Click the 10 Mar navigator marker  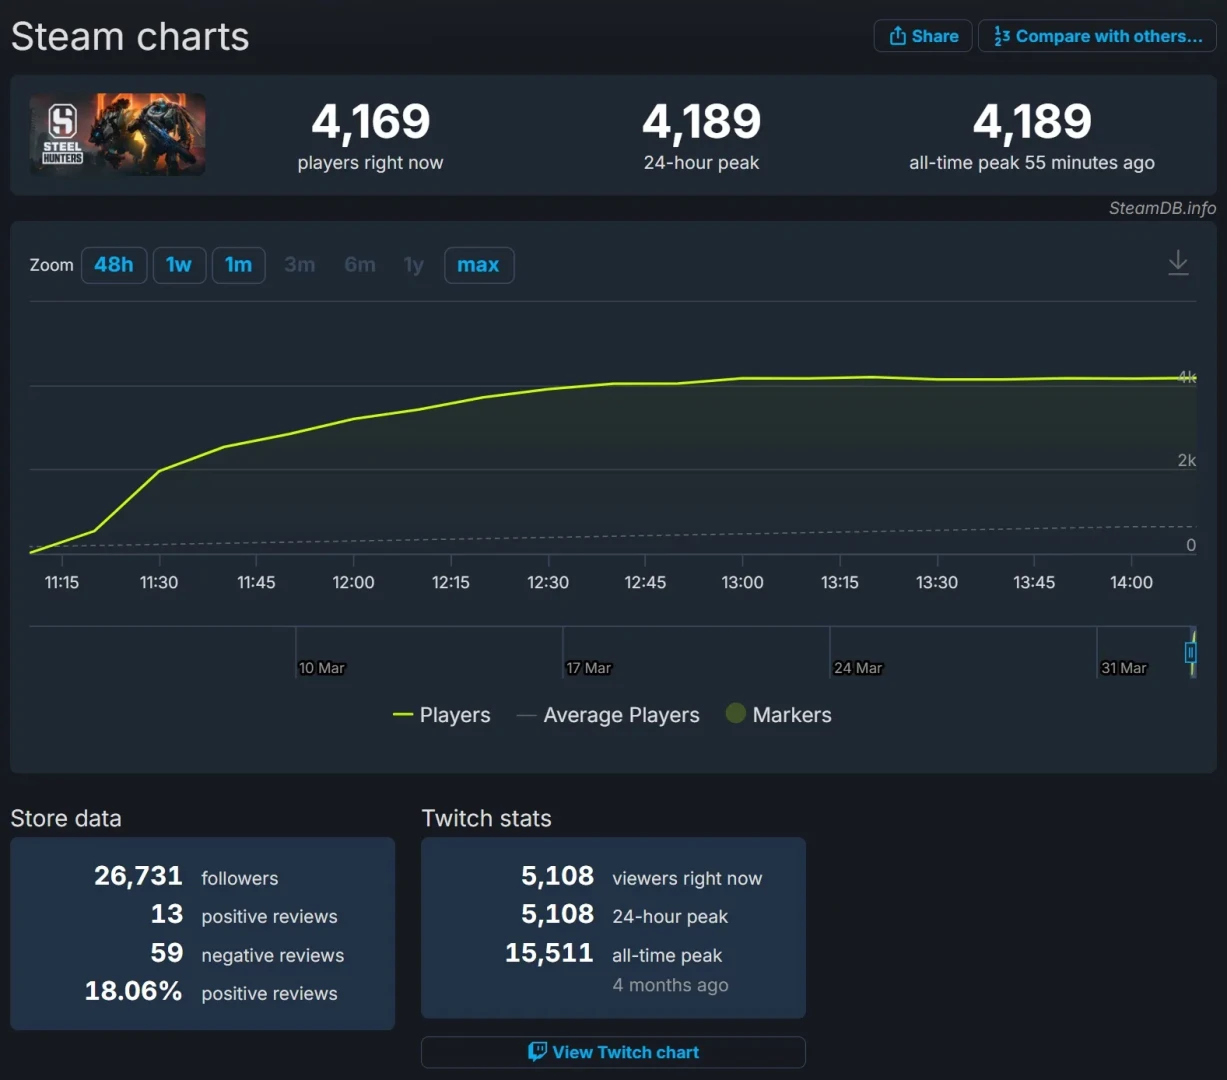point(321,668)
